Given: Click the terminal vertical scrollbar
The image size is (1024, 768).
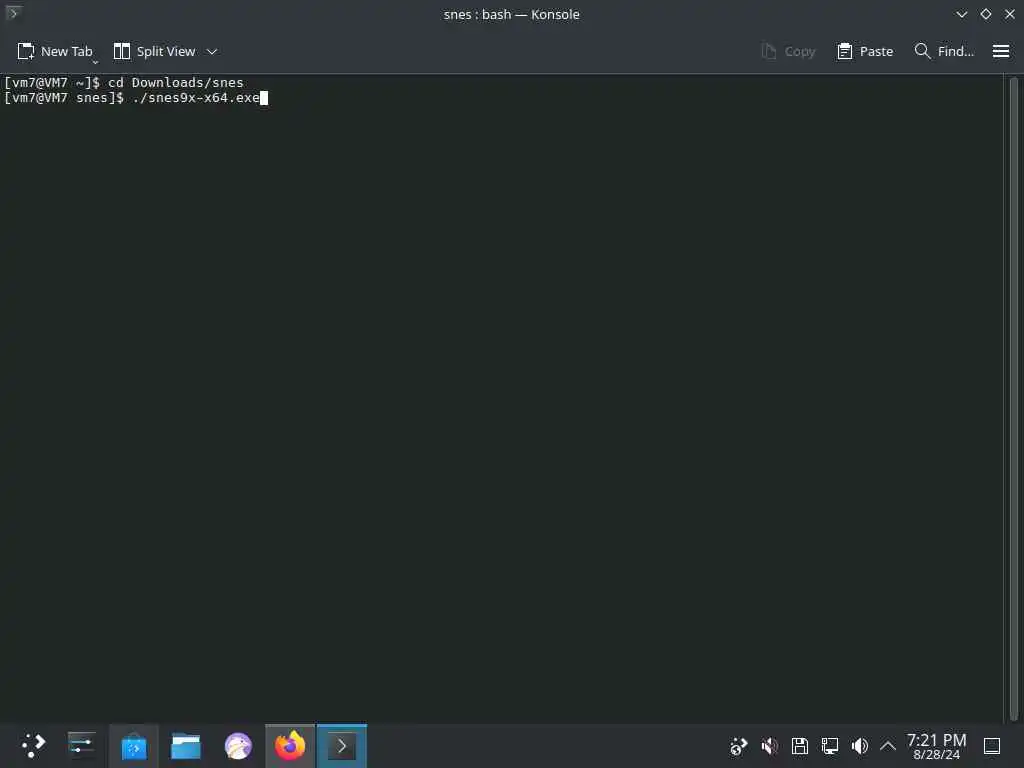Looking at the screenshot, I should 1014,398.
